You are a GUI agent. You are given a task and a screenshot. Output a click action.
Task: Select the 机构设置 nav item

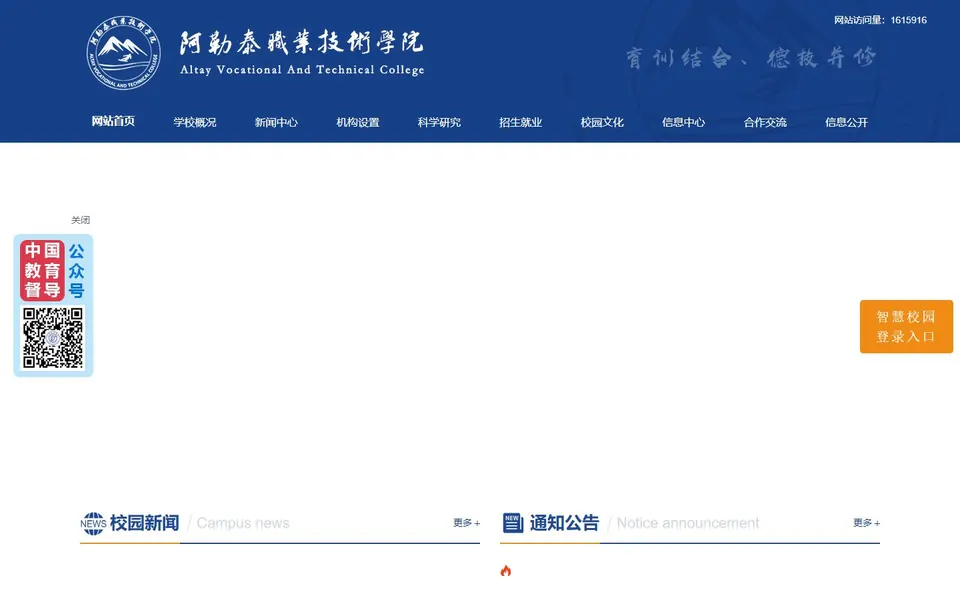(x=358, y=122)
